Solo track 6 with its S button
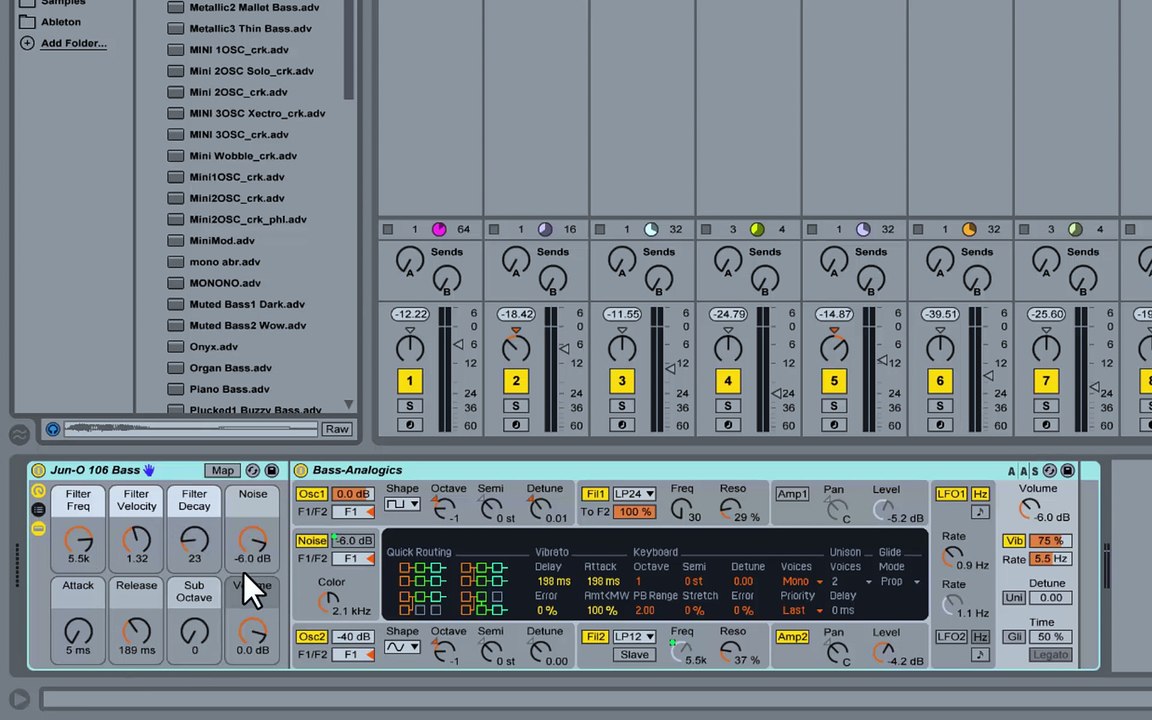This screenshot has width=1152, height=720. [940, 406]
